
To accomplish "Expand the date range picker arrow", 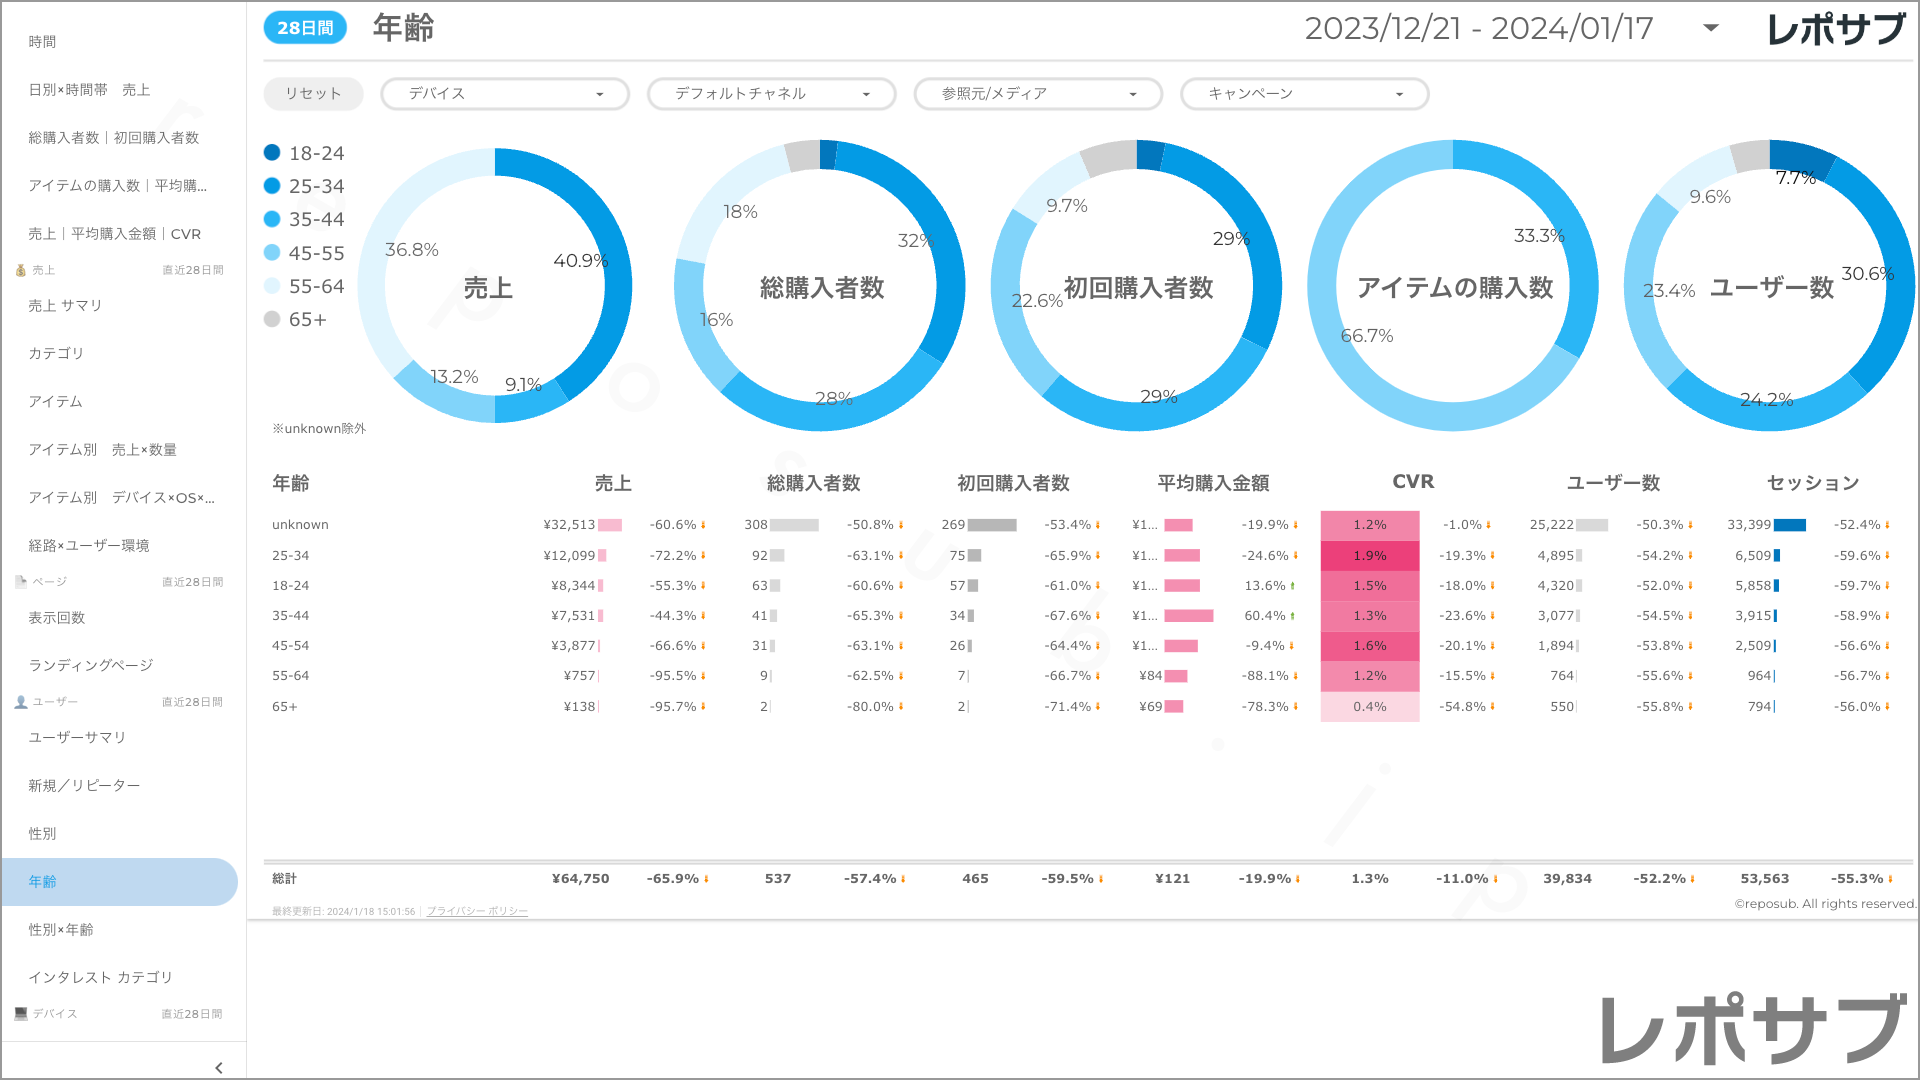I will 1711,28.
